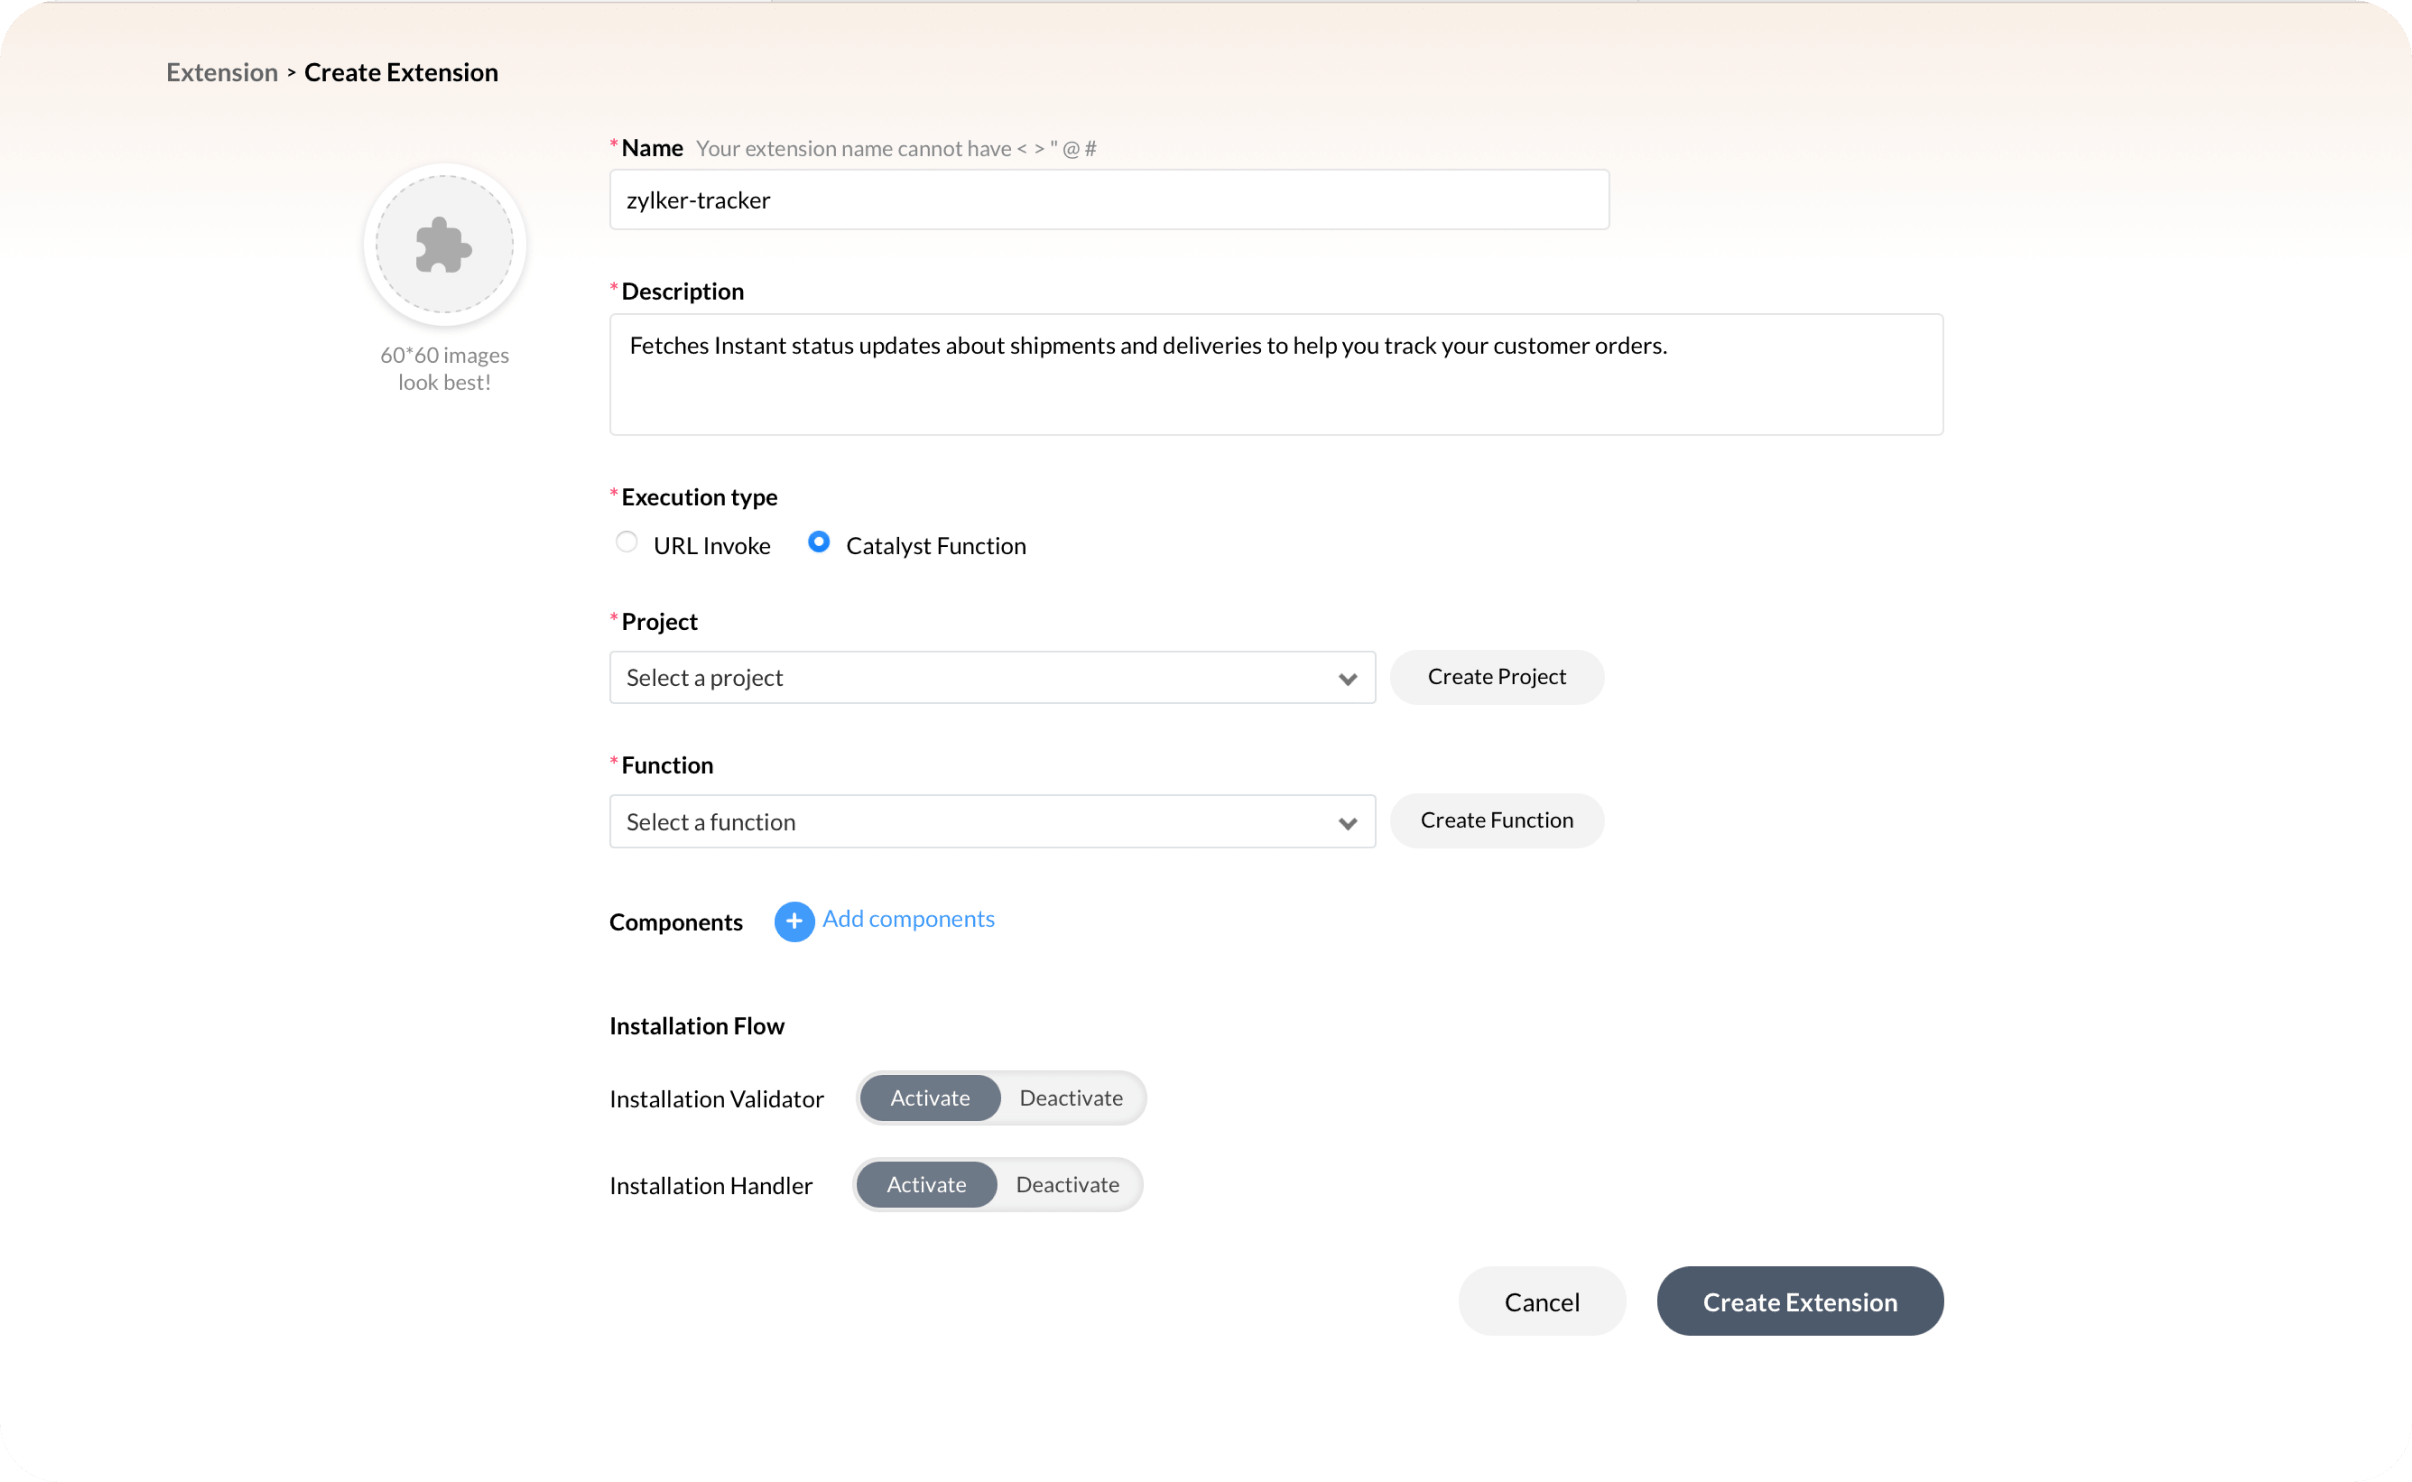The width and height of the screenshot is (2412, 1482).
Task: Deactivate the Installation Validator
Action: coord(1070,1098)
